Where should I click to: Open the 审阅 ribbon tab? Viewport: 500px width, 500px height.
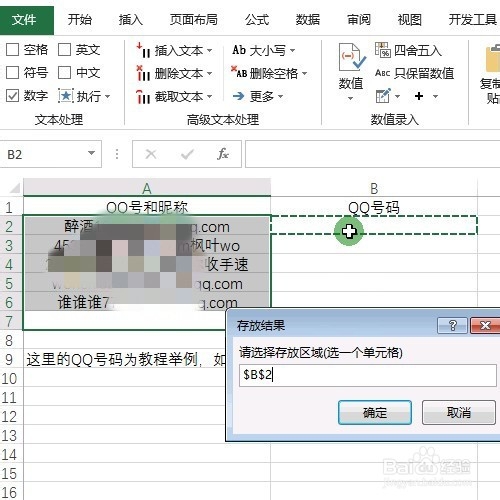pyautogui.click(x=359, y=20)
